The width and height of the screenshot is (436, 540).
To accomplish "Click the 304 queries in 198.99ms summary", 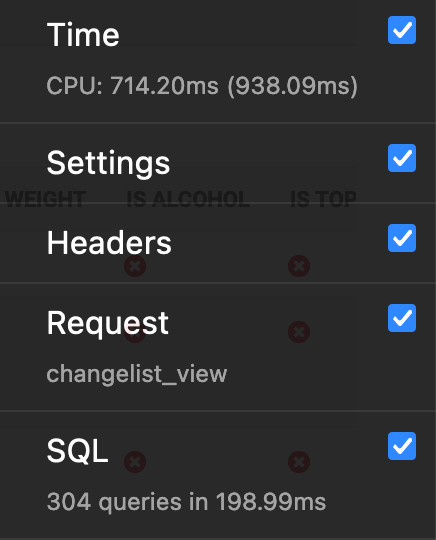I will [x=186, y=502].
